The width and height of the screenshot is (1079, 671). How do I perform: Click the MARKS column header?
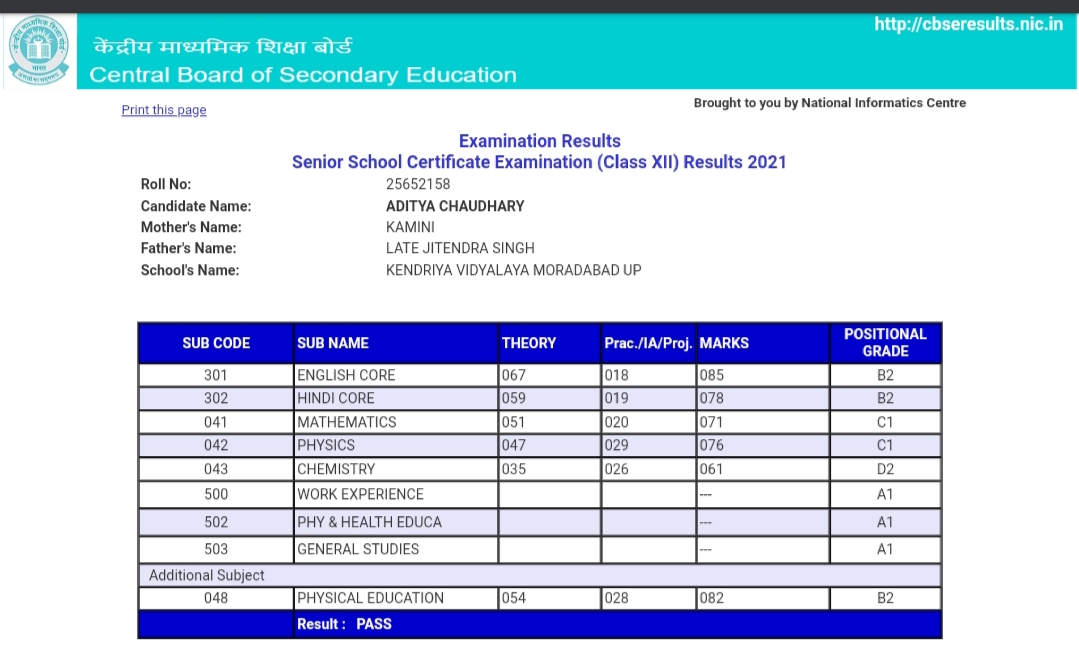tap(762, 343)
